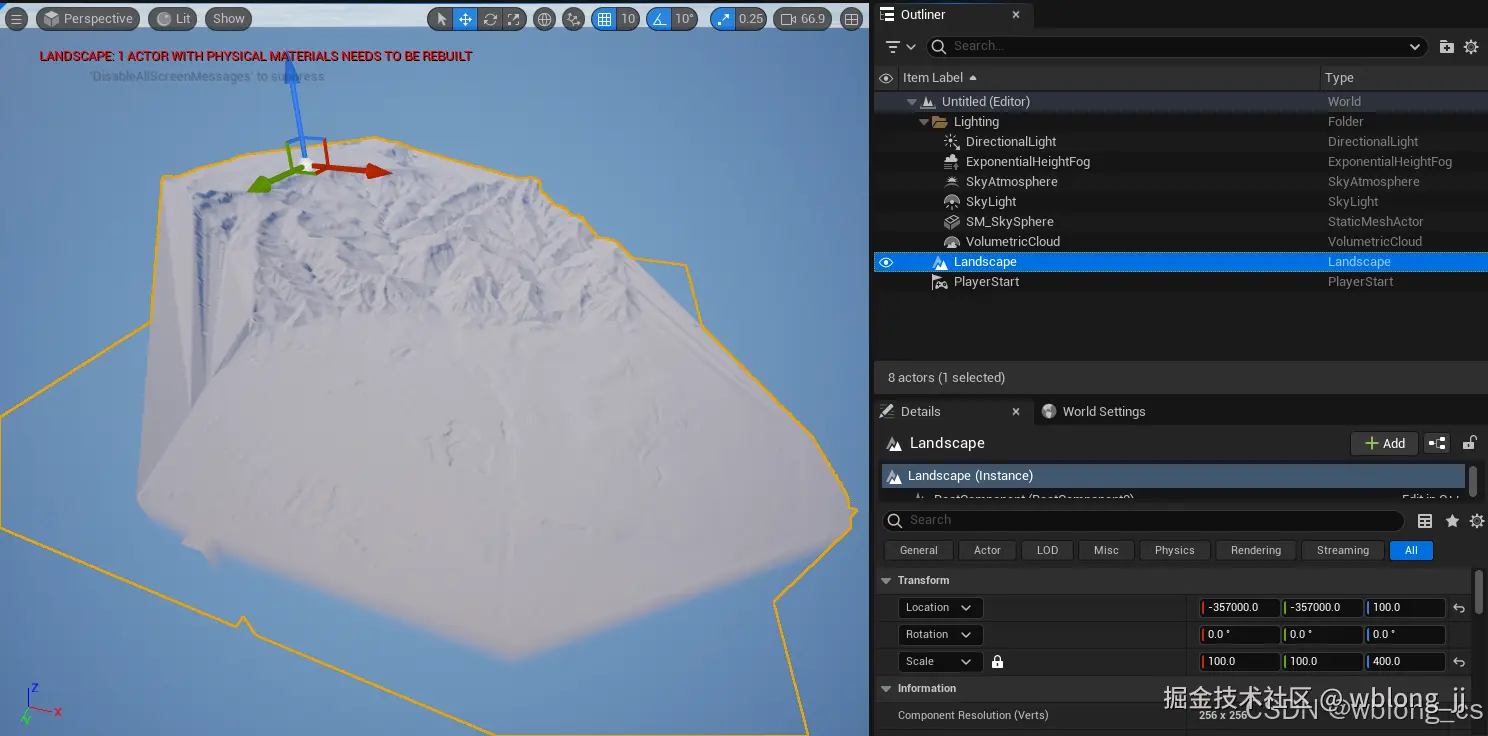
Task: Activate the Scale gizmo tool
Action: tap(513, 19)
